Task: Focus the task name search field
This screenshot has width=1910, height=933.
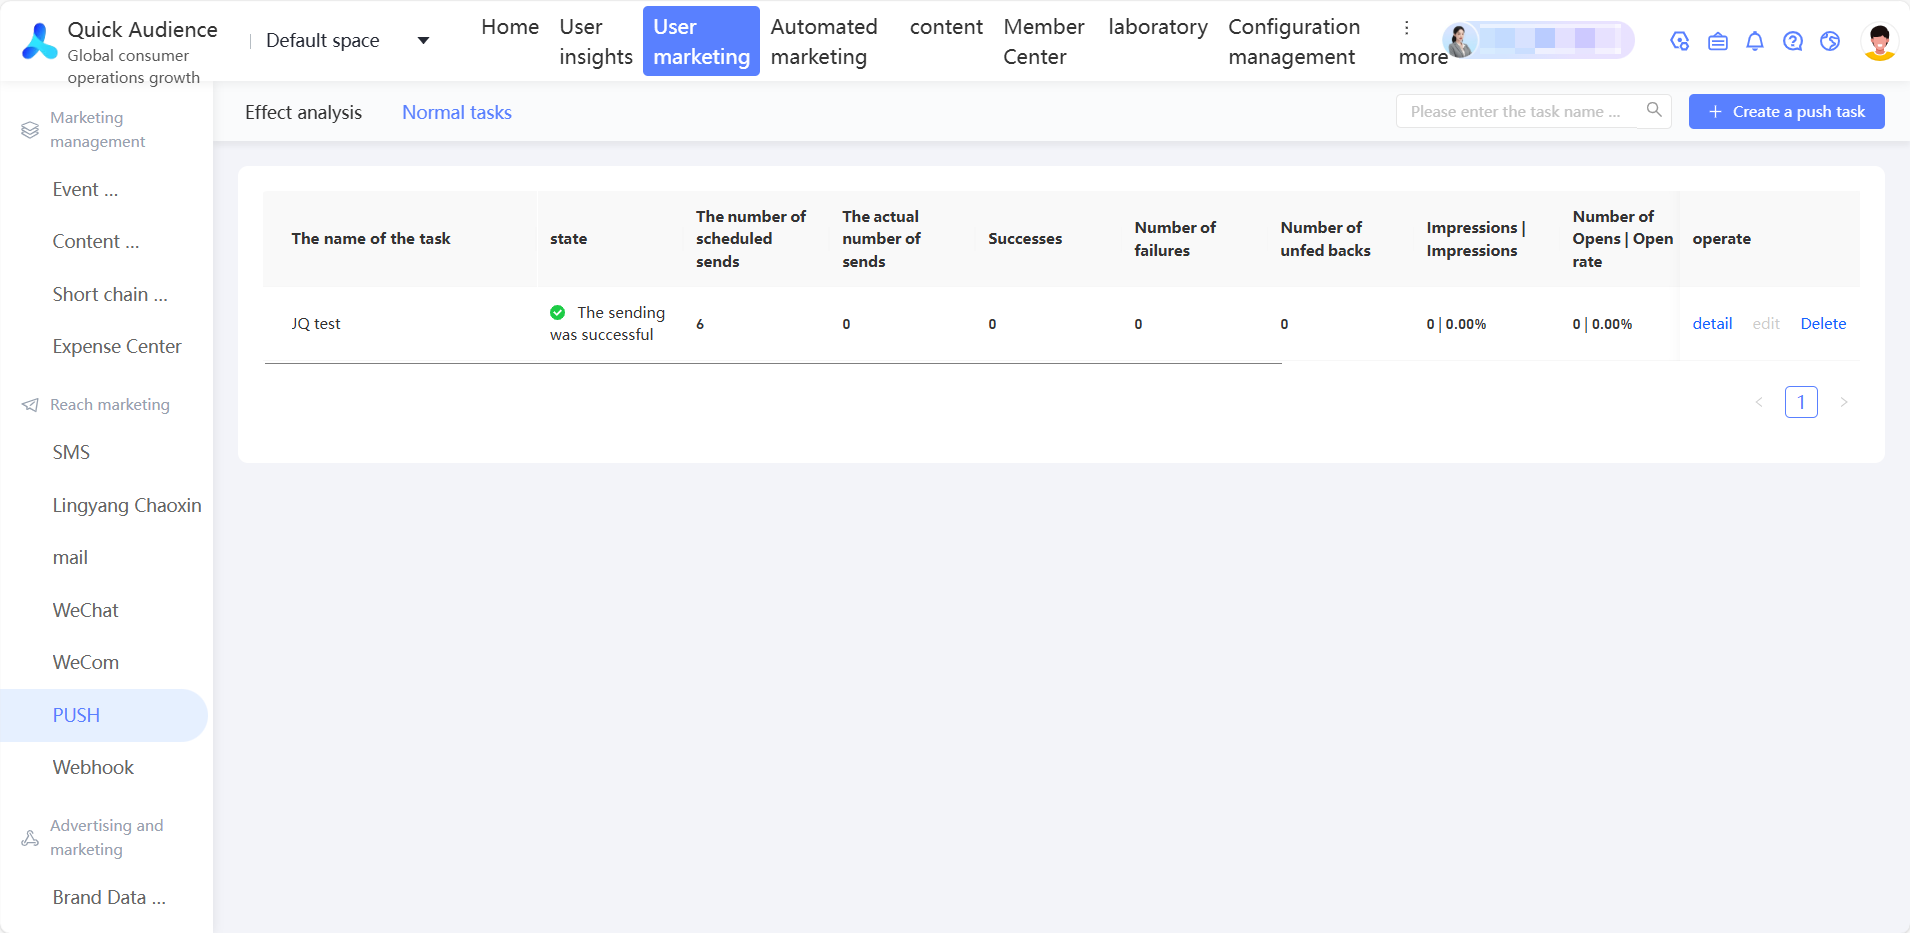Action: [1515, 112]
